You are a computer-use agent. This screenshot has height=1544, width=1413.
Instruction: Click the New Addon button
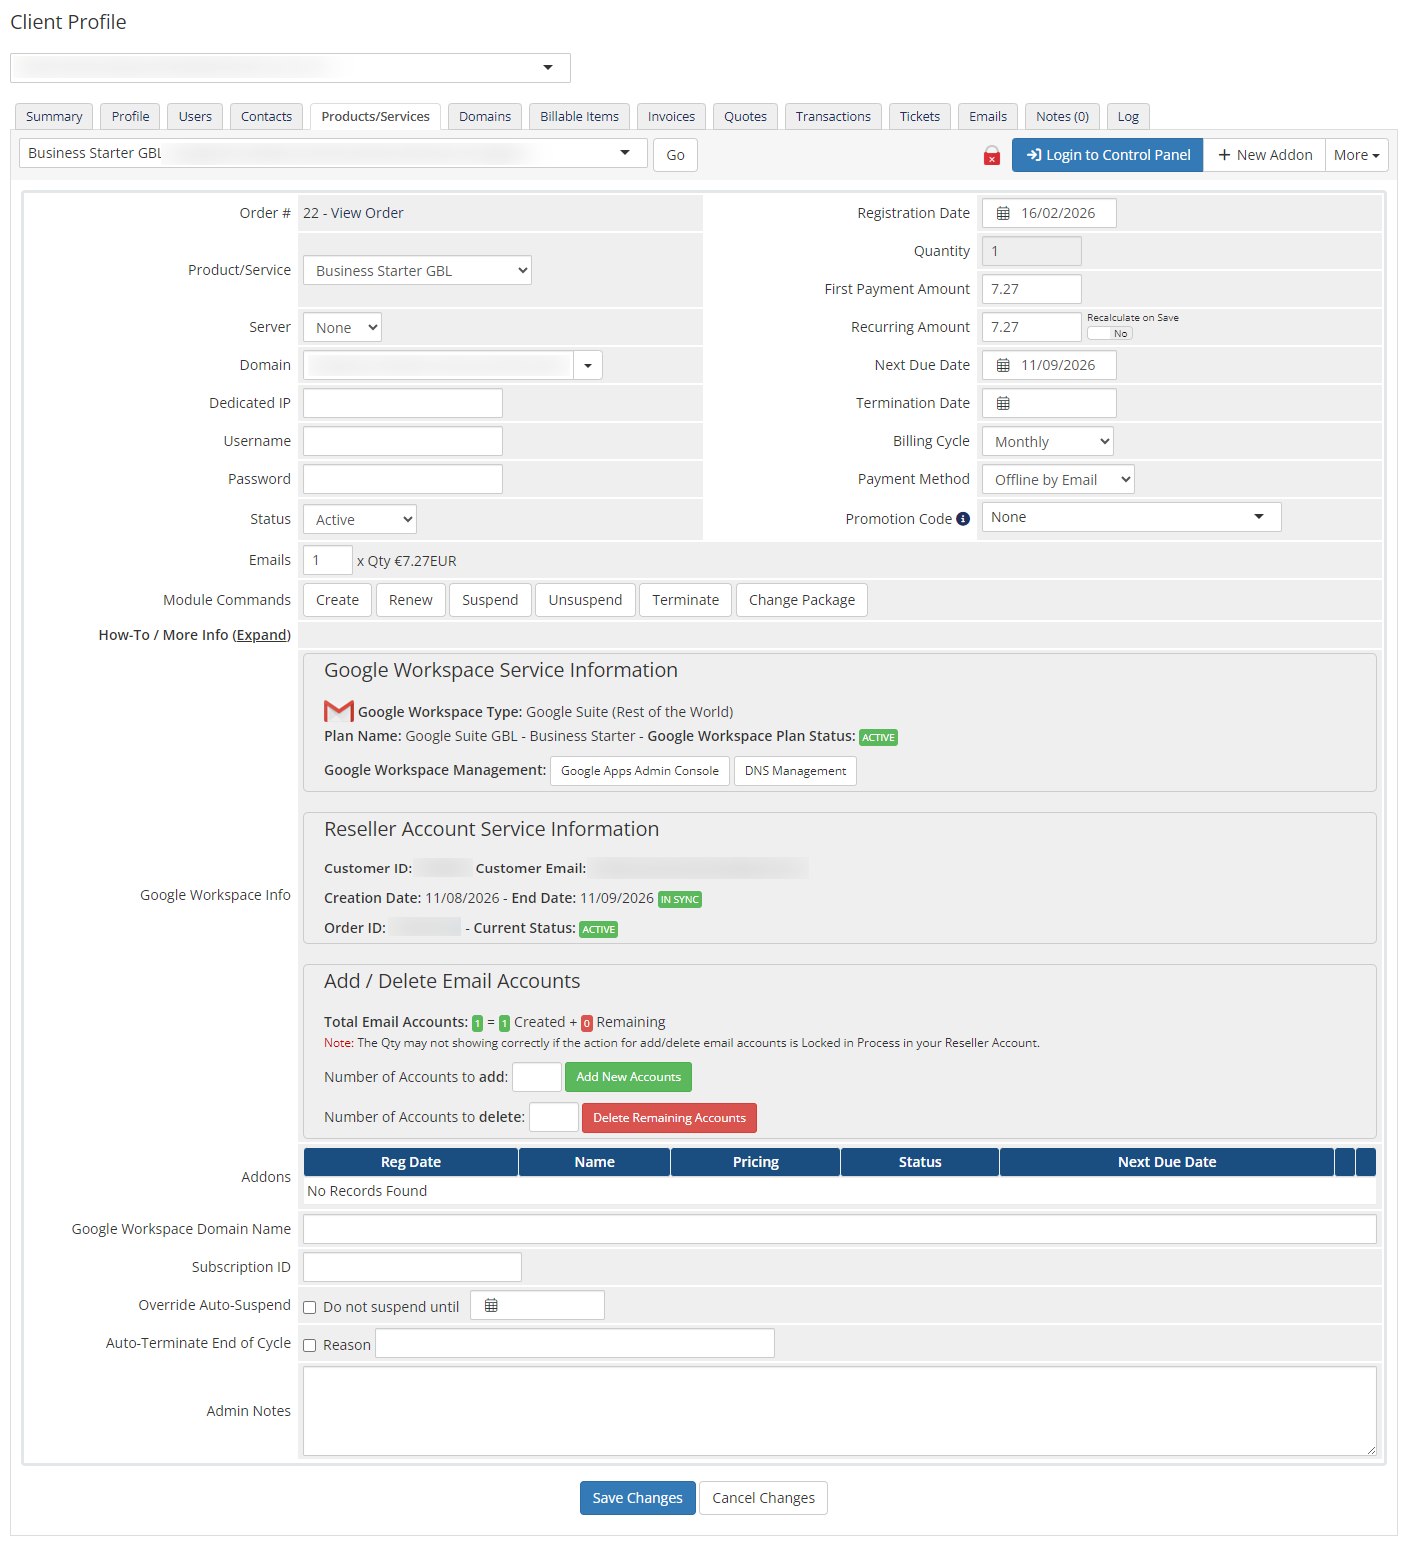tap(1265, 155)
